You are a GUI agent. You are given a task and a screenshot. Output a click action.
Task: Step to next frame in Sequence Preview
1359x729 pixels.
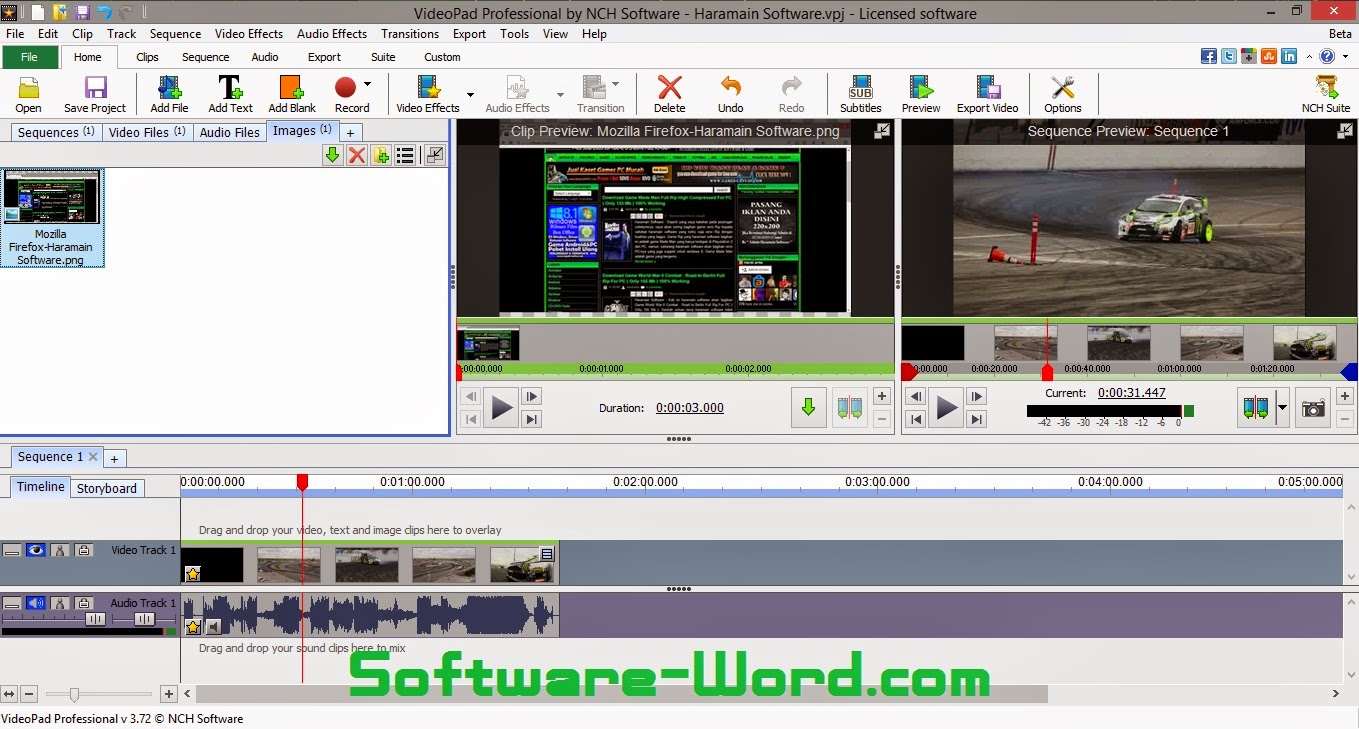[976, 397]
